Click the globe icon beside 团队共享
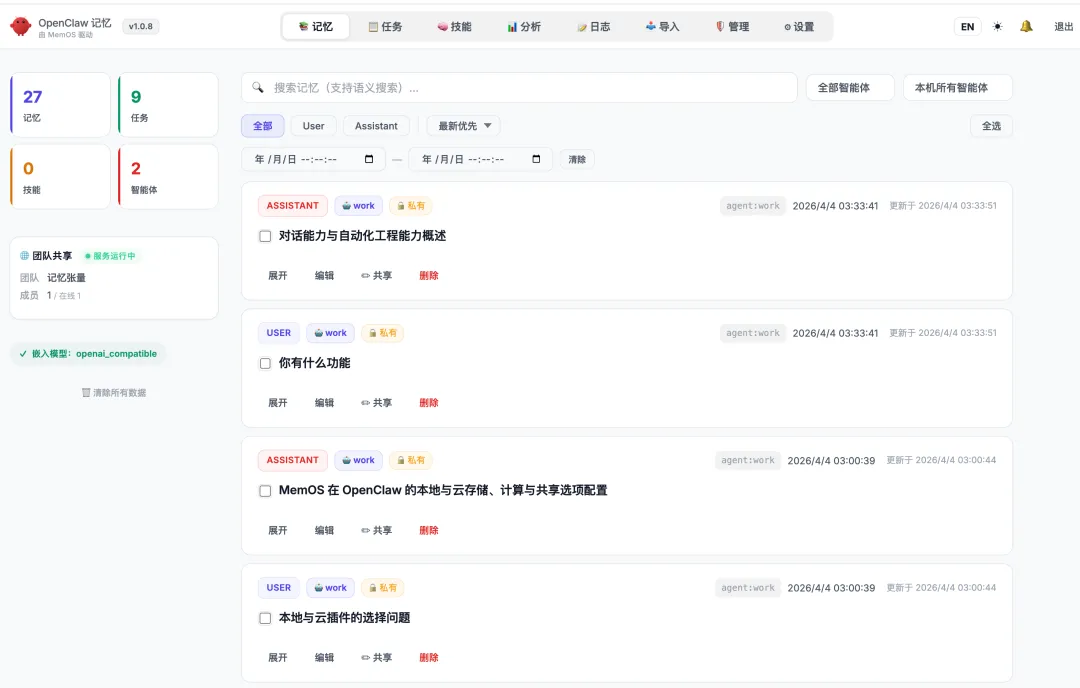 tap(24, 256)
